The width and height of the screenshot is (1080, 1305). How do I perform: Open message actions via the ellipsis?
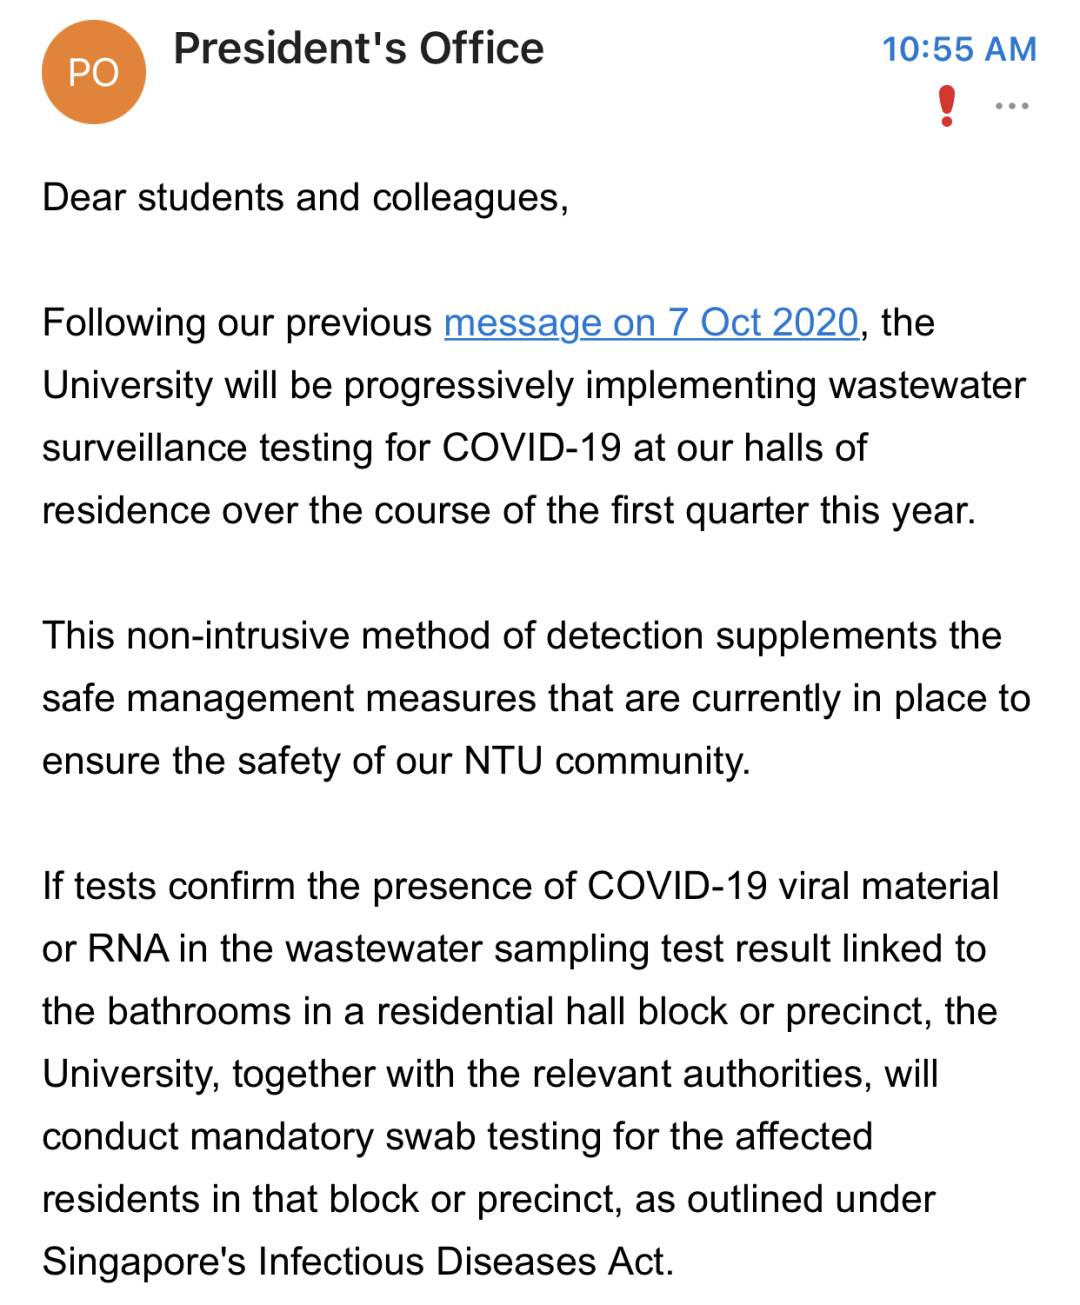(1010, 104)
